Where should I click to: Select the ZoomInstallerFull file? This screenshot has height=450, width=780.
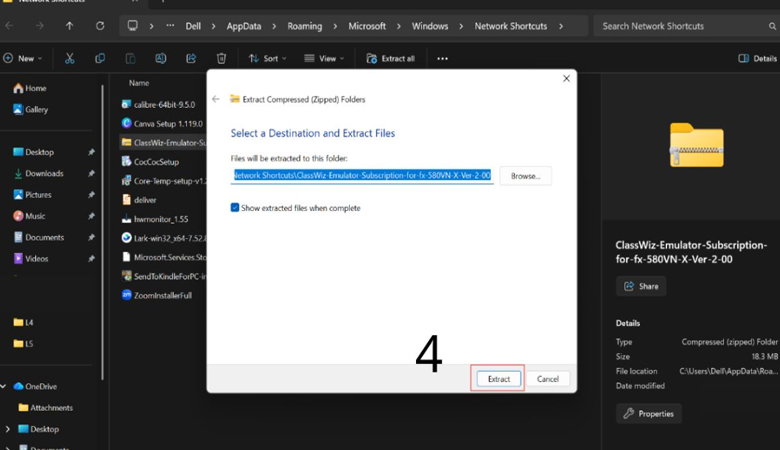157,295
